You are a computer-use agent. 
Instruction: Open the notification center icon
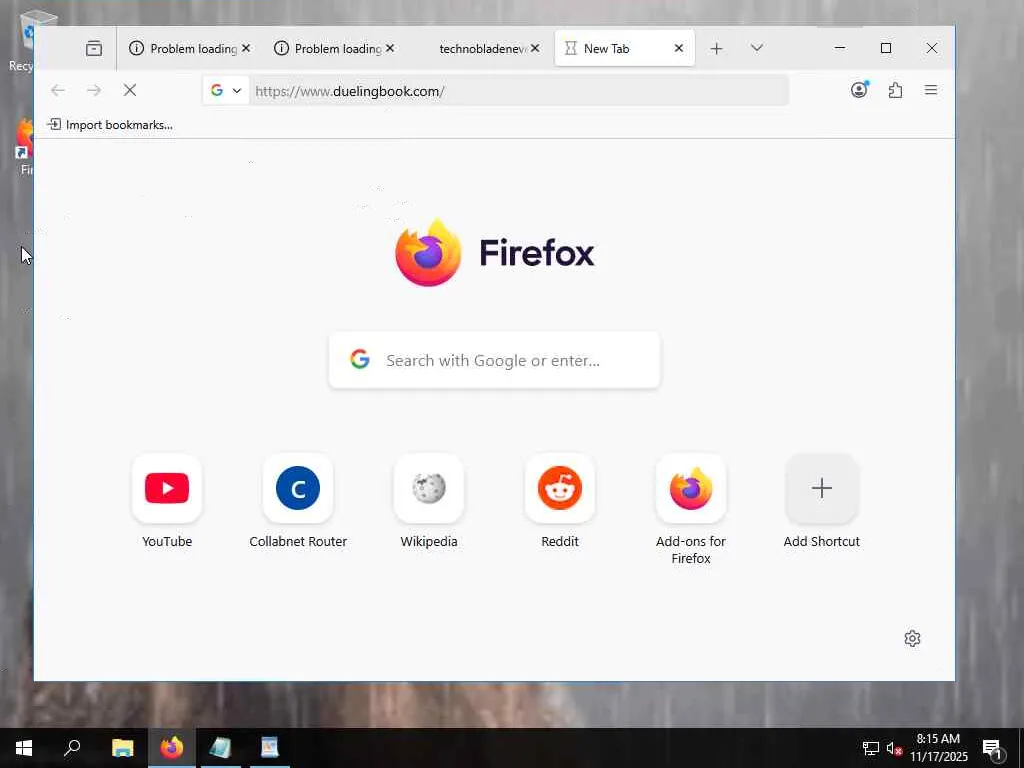[993, 748]
